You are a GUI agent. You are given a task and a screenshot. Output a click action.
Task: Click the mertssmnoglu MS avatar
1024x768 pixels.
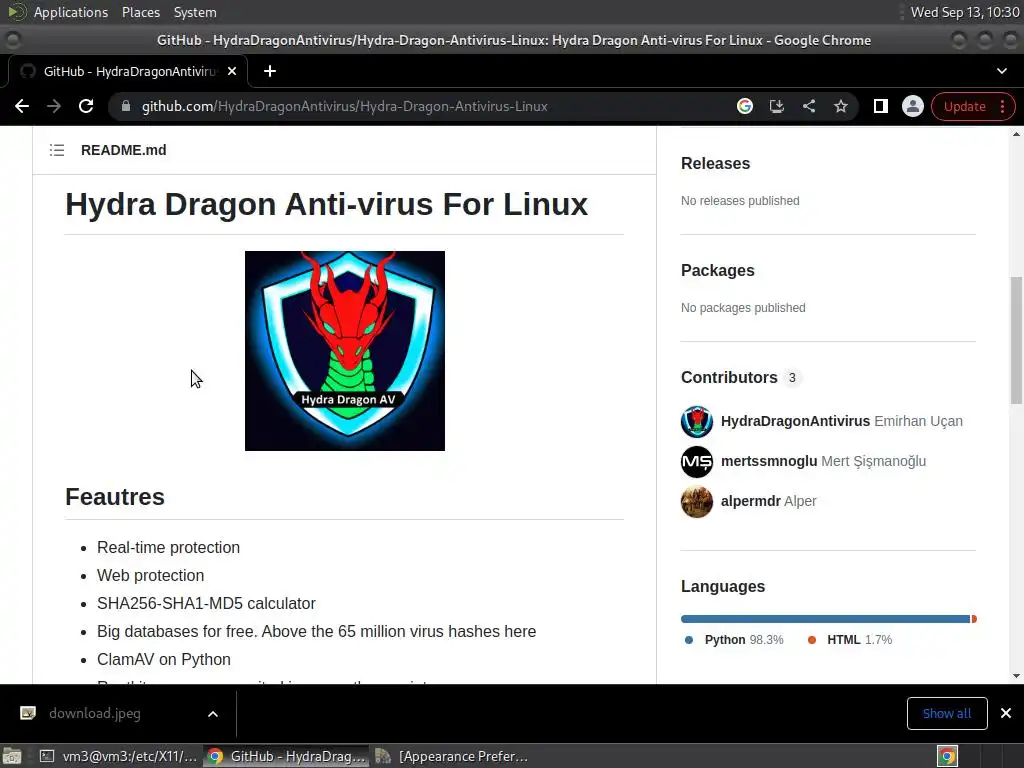[697, 462]
